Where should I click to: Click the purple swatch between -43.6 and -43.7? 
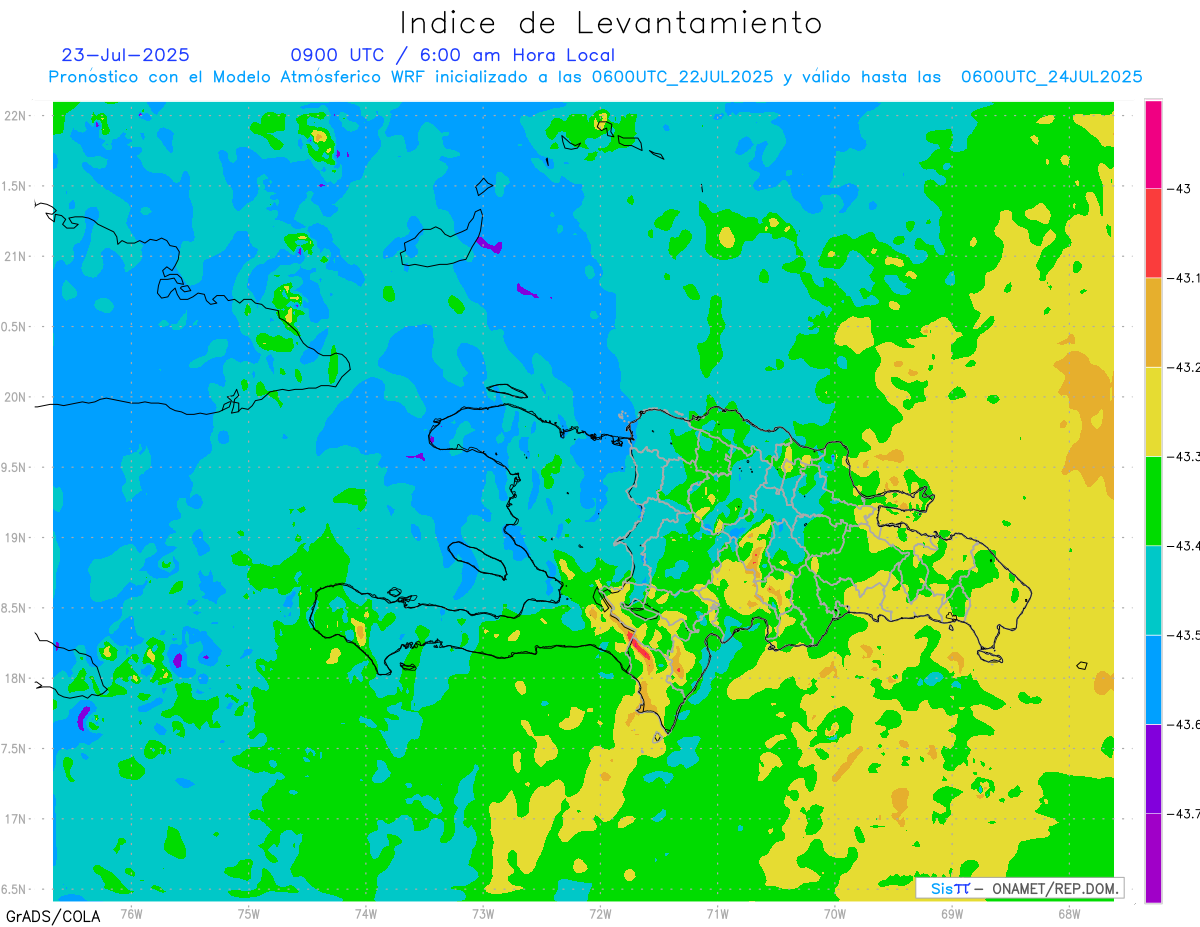click(1153, 768)
